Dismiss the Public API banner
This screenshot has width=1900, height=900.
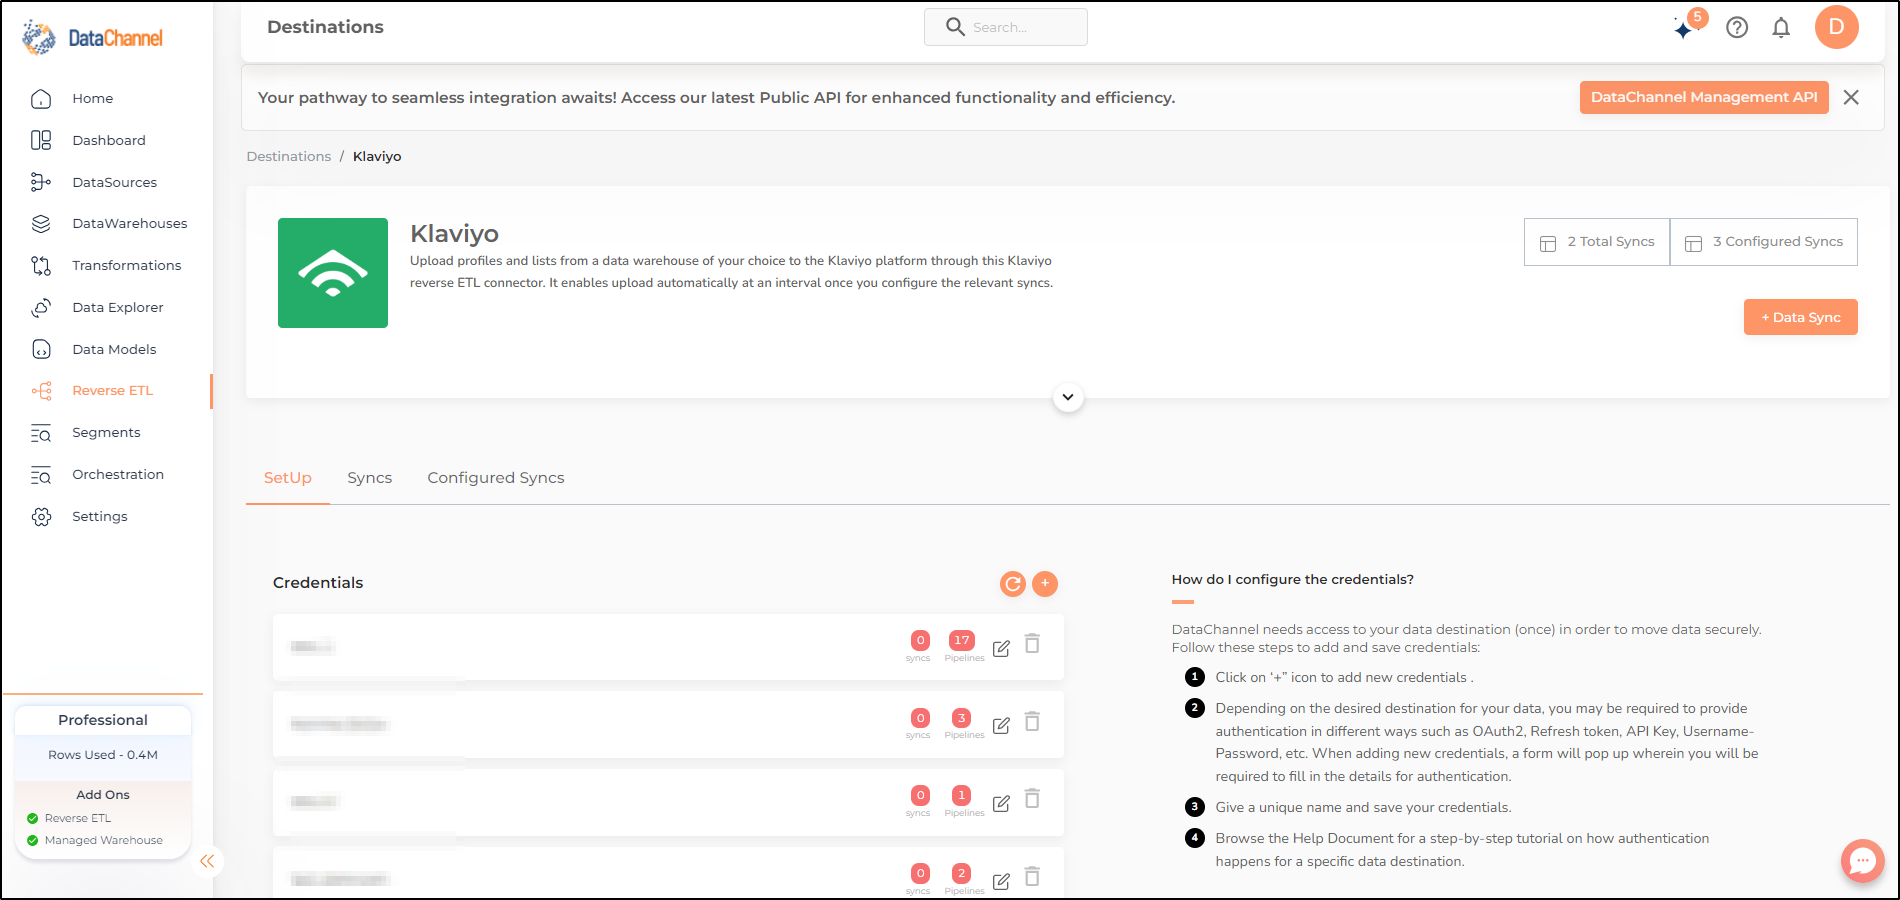coord(1851,97)
